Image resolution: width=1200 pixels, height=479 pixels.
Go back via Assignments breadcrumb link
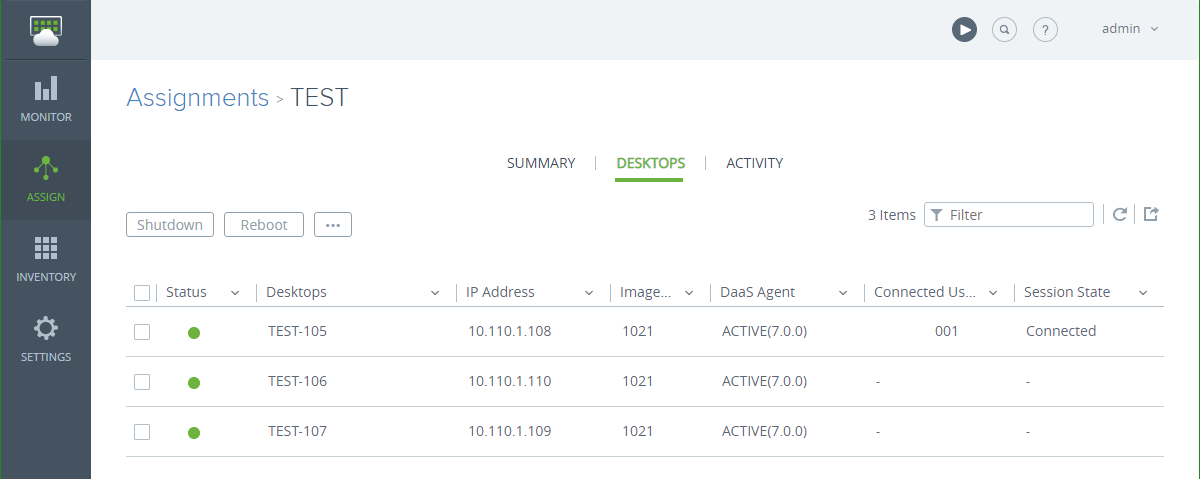click(x=197, y=98)
